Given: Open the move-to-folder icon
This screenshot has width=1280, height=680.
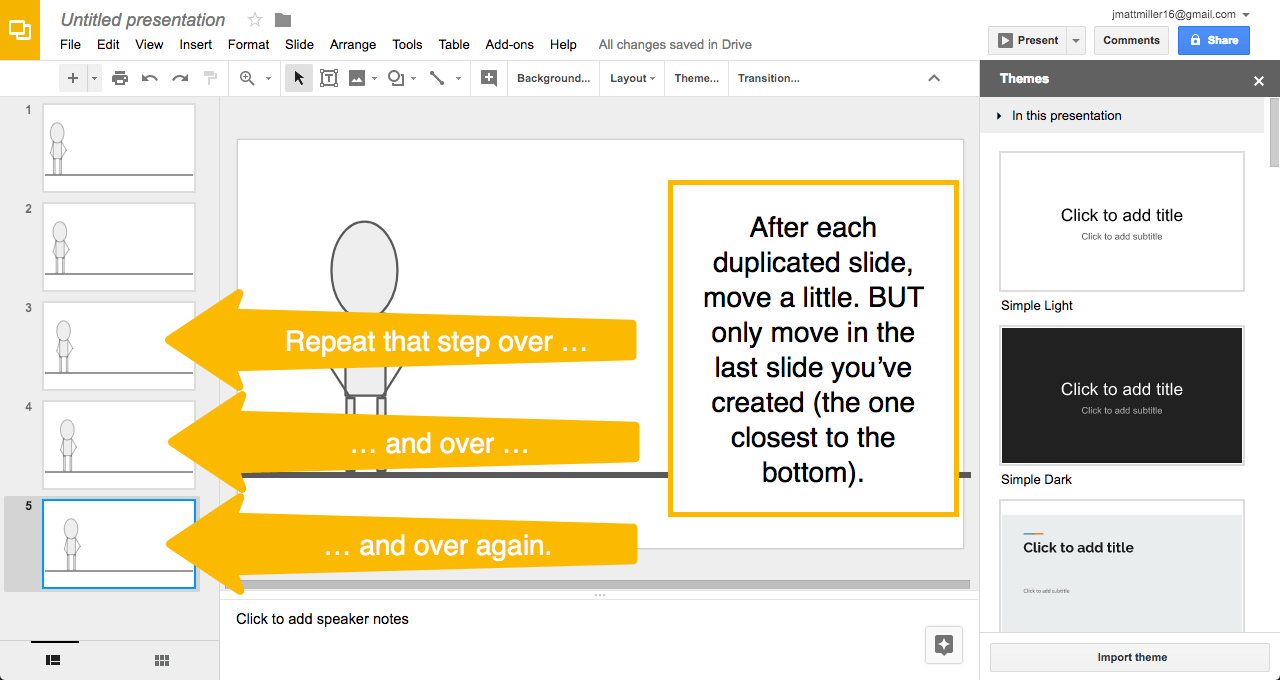Looking at the screenshot, I should point(283,20).
